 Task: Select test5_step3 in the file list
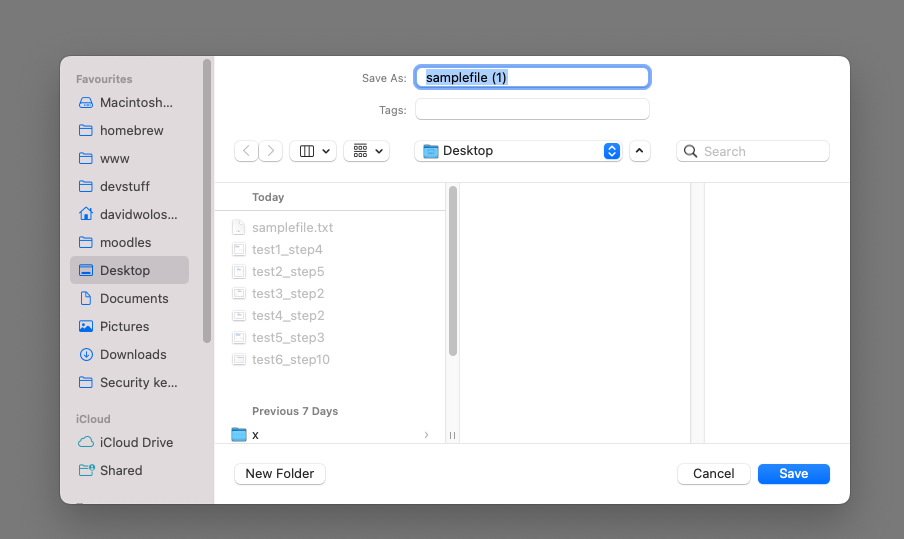pyautogui.click(x=330, y=337)
